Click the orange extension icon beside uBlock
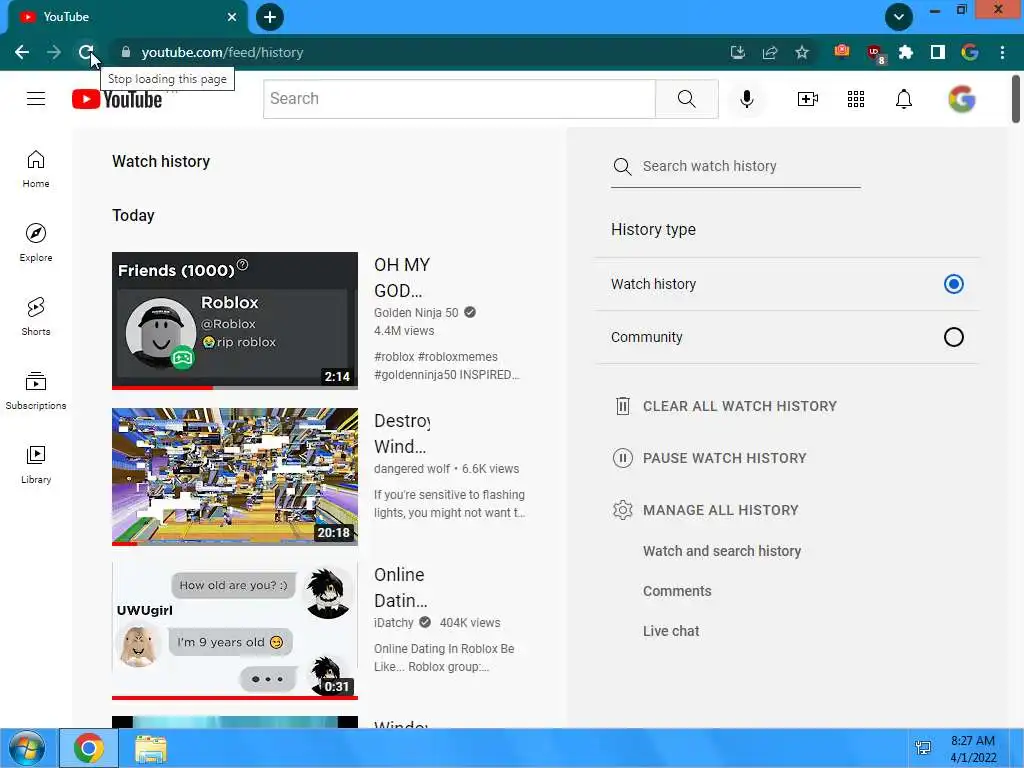 842,51
